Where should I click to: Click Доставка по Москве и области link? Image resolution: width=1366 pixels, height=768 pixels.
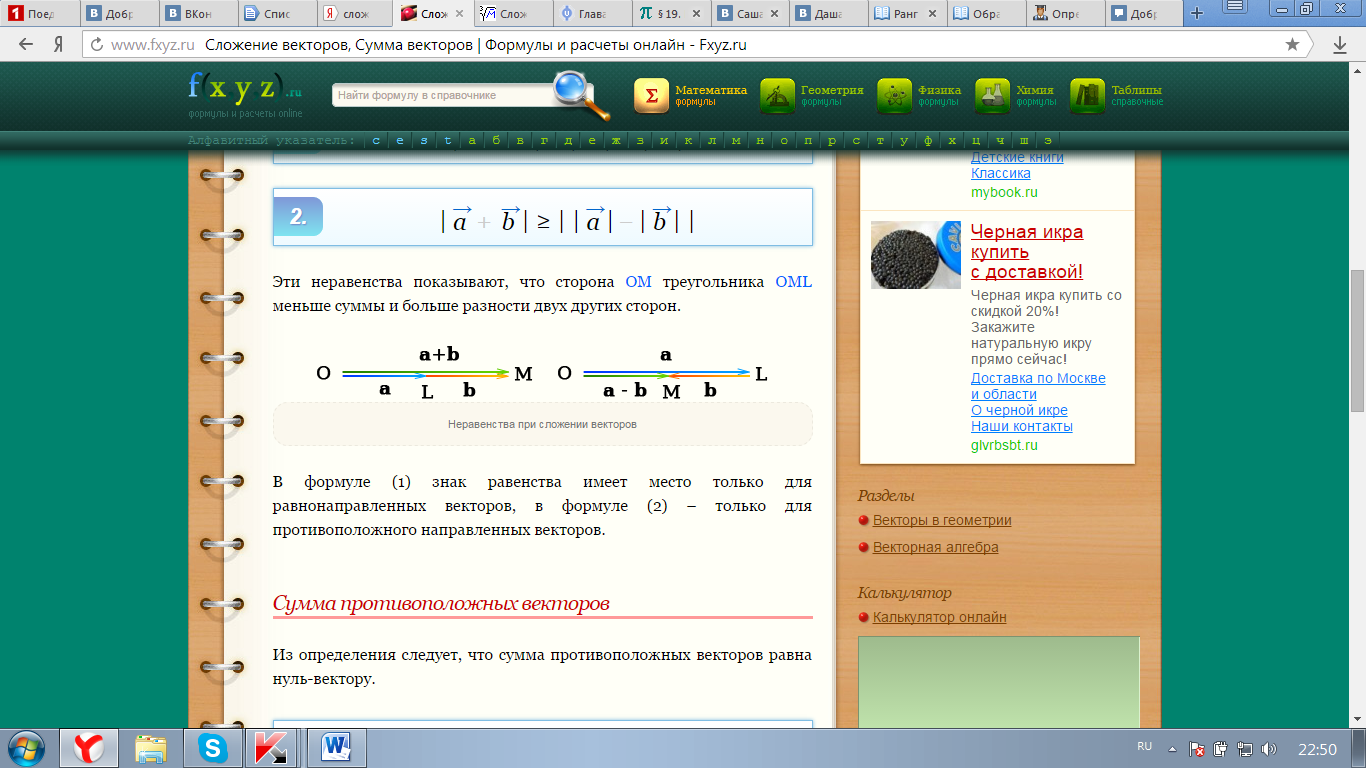(x=1038, y=386)
